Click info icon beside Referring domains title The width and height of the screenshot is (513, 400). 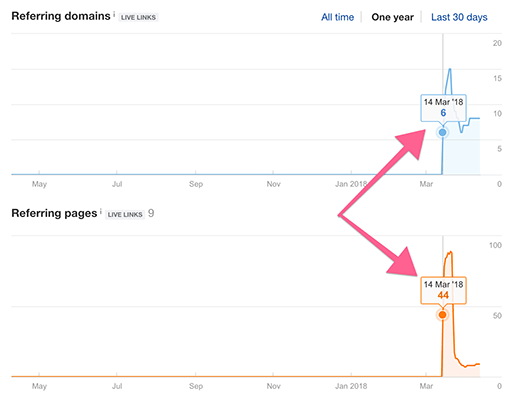pyautogui.click(x=114, y=14)
